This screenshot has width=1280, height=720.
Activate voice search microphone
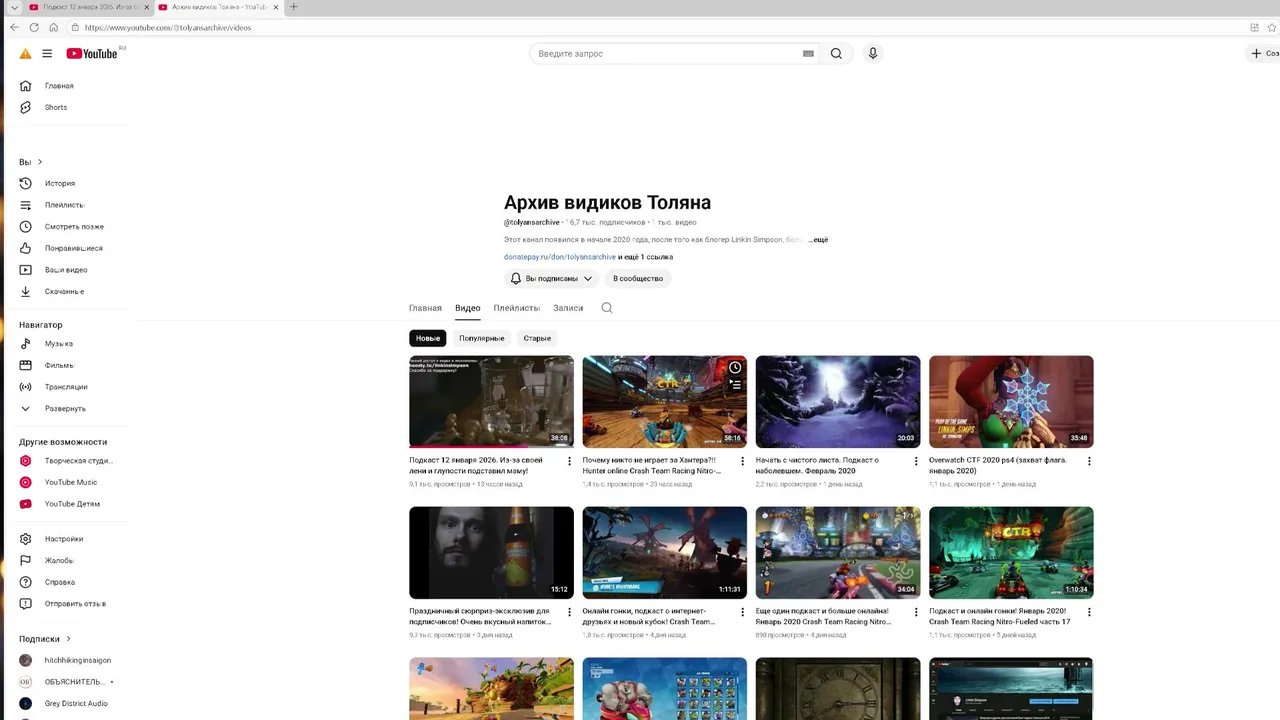click(873, 53)
